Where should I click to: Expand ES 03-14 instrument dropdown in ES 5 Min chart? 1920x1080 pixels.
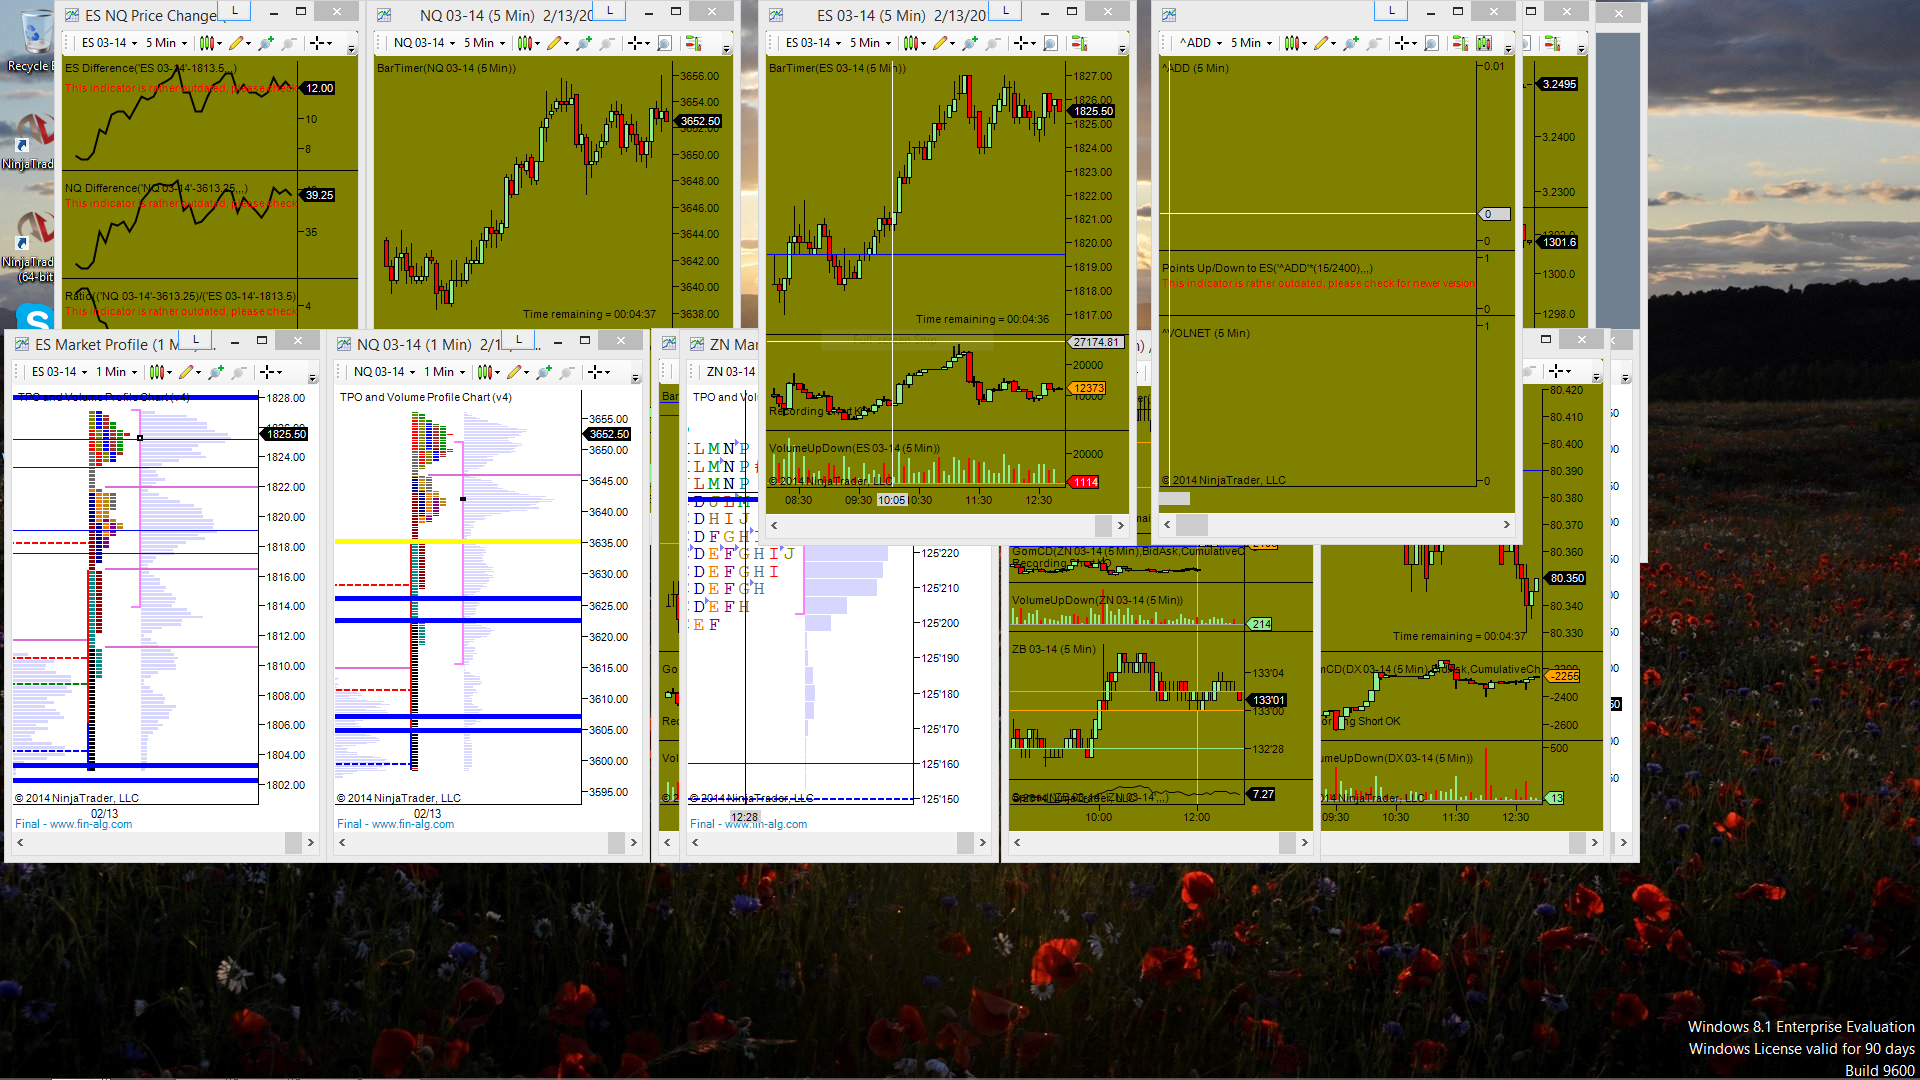[814, 43]
